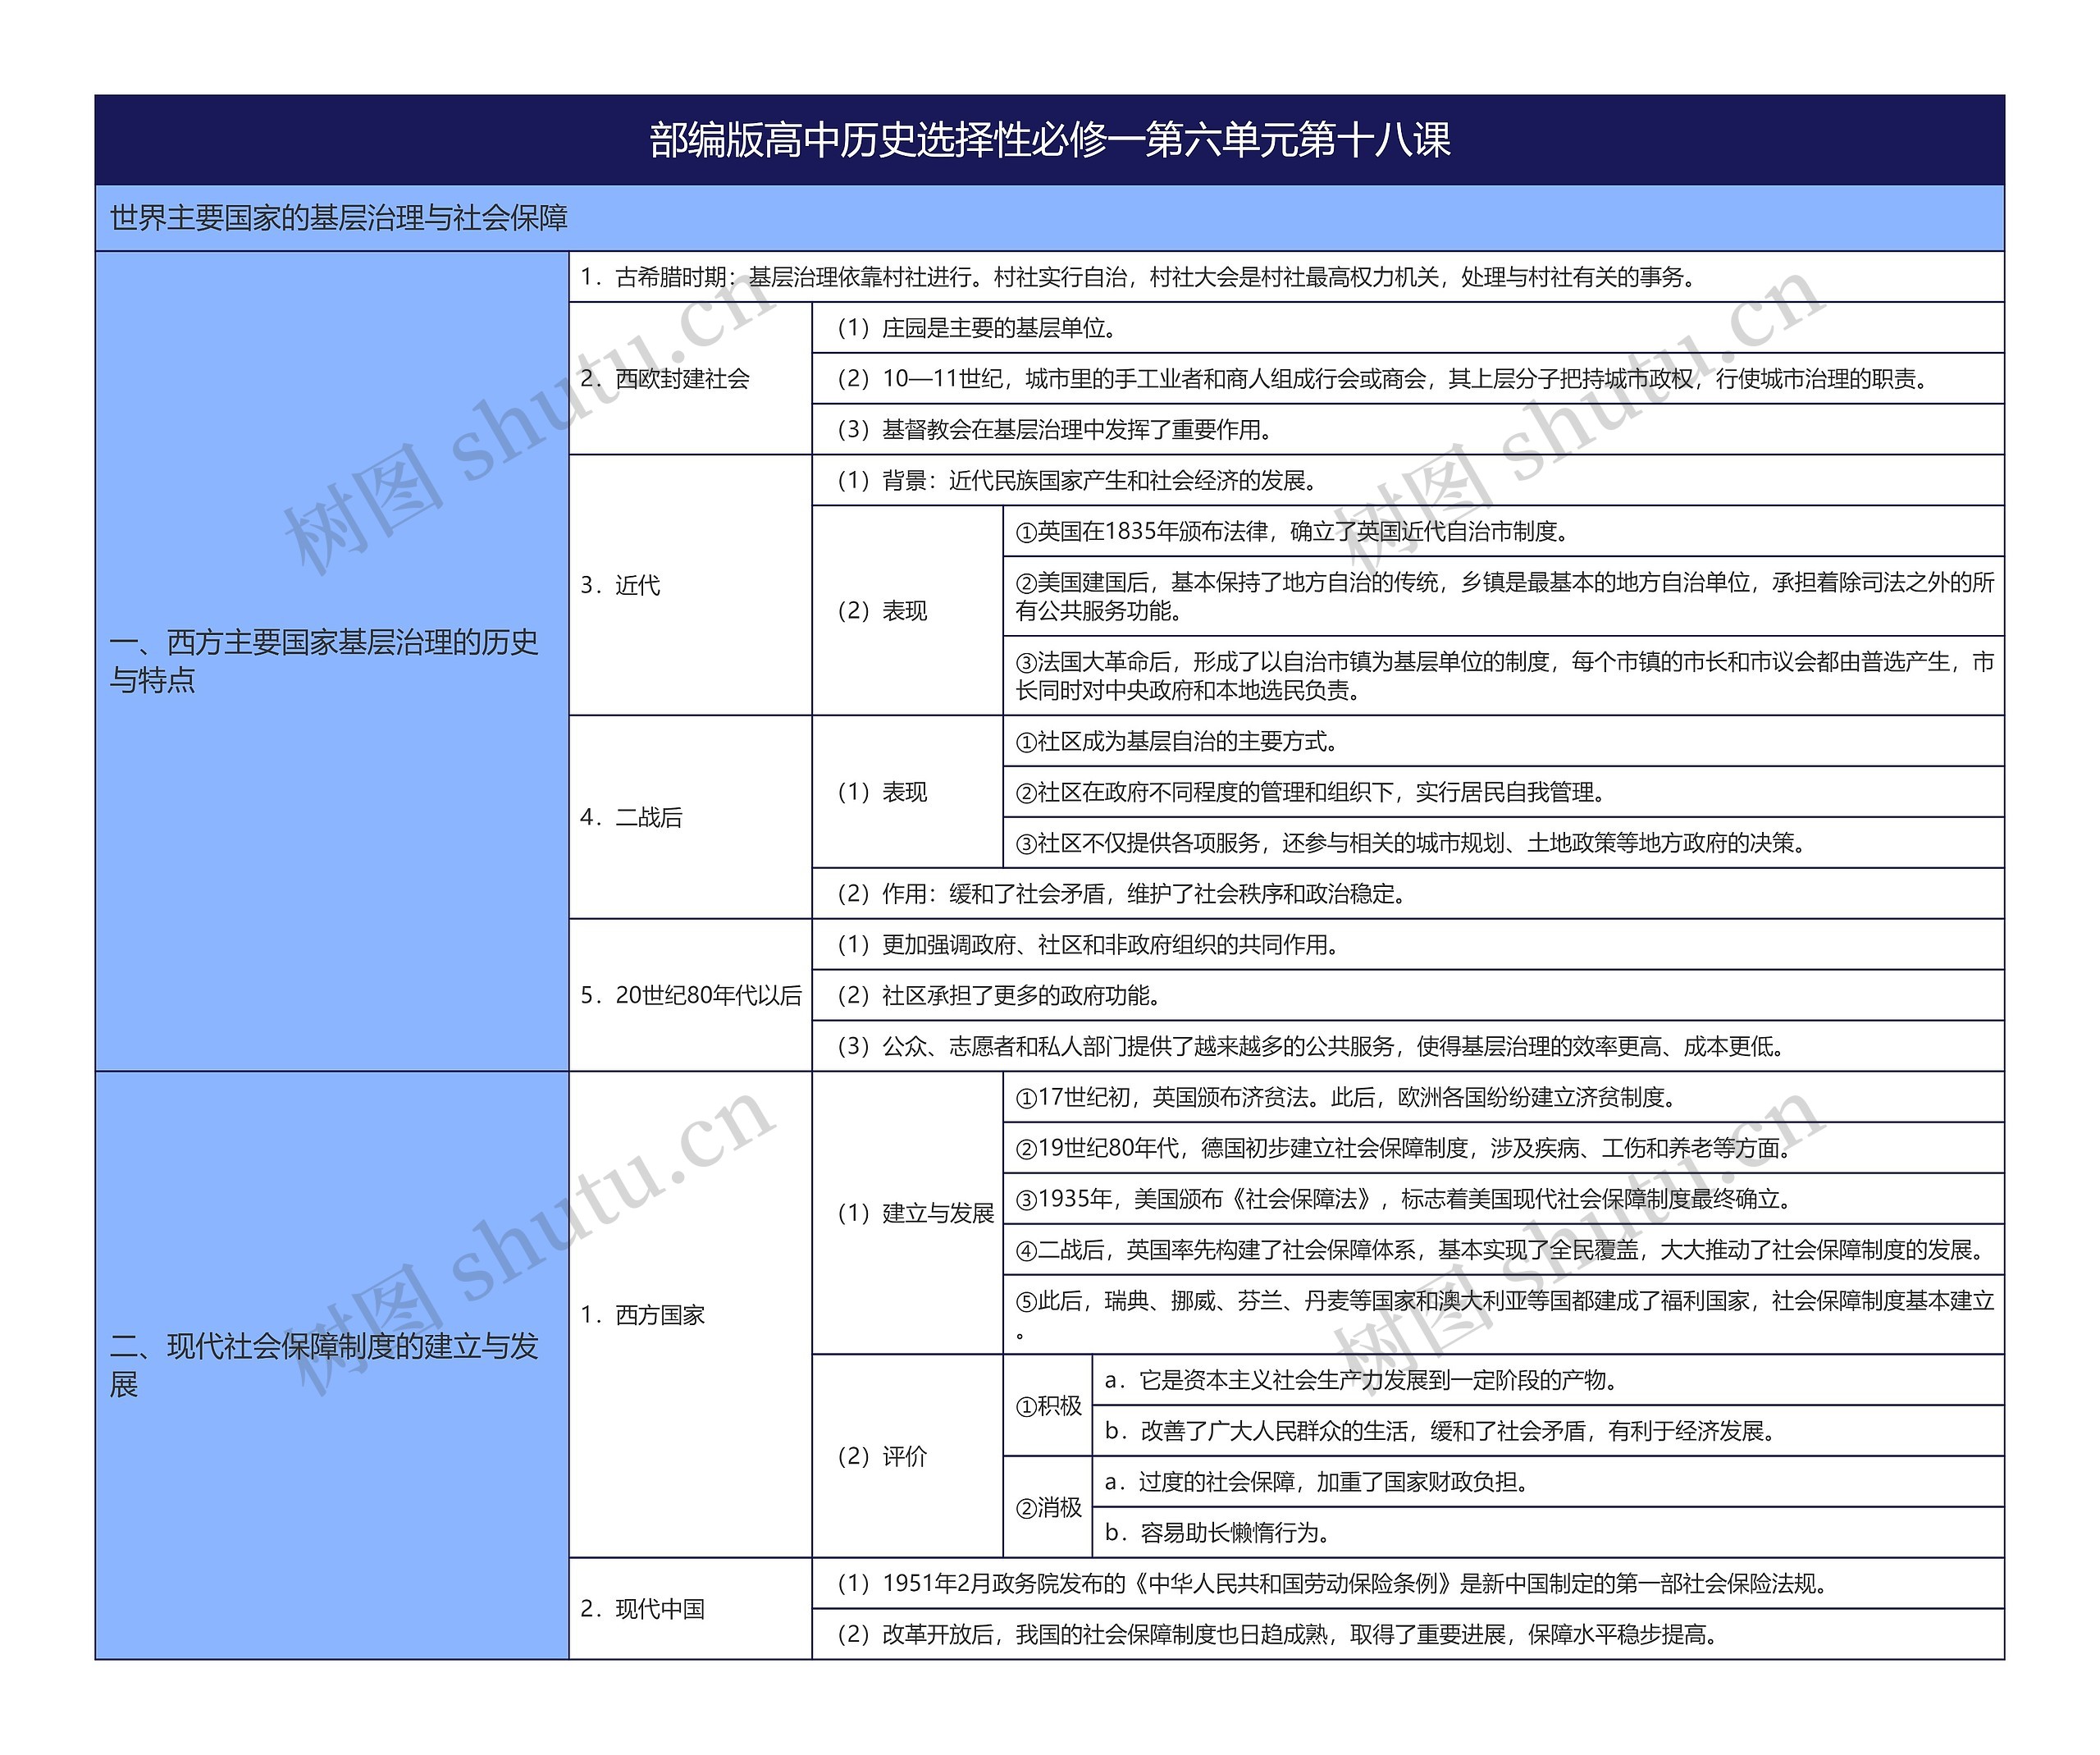The width and height of the screenshot is (2100, 1755).
Task: Click the cell 5．20世纪80年代以后
Action: pyautogui.click(x=691, y=995)
